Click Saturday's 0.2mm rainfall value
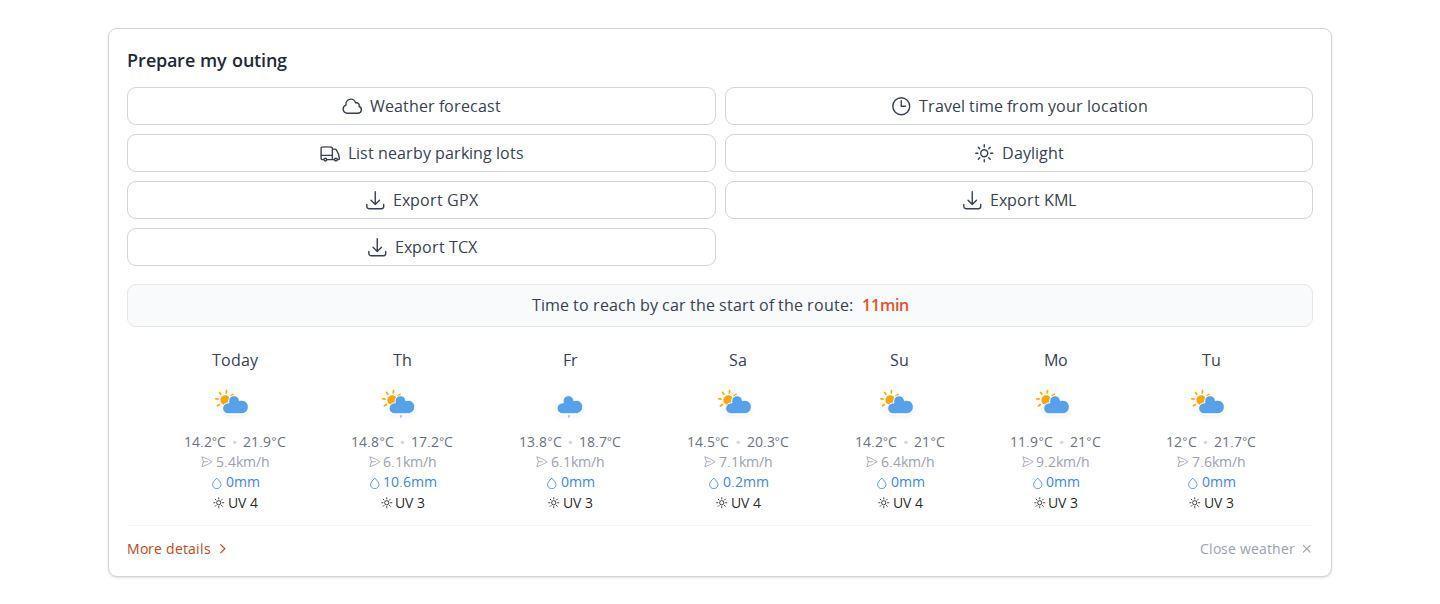This screenshot has height=604, width=1440. (x=746, y=482)
